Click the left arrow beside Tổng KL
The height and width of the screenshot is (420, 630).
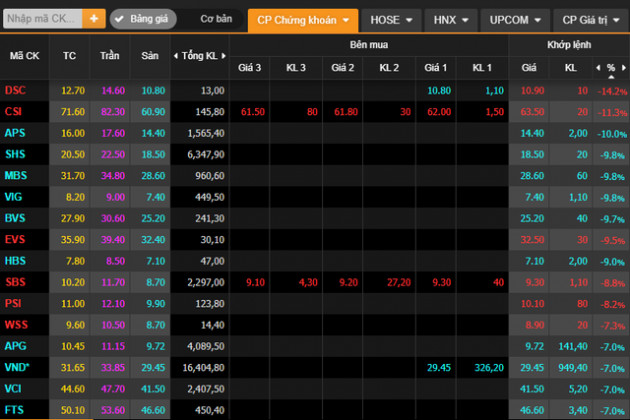pos(176,56)
